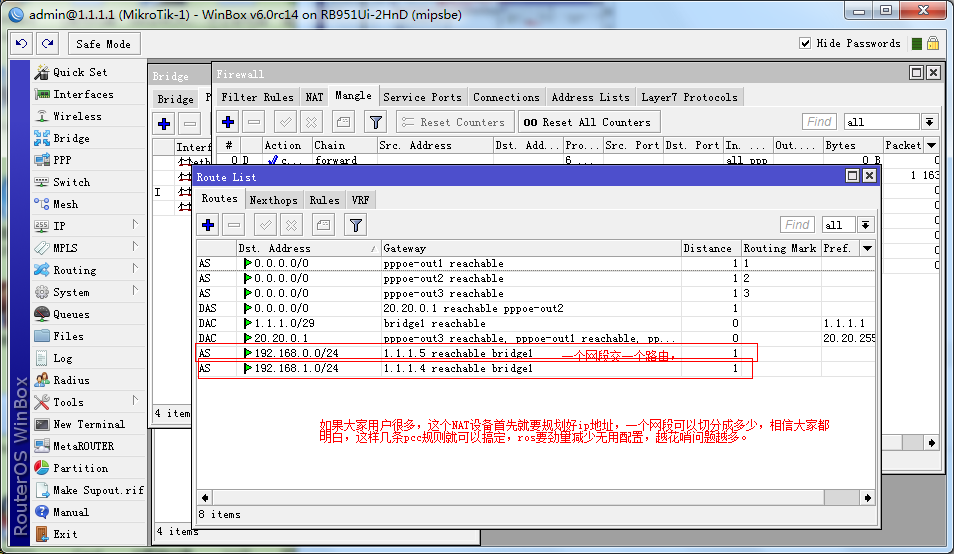
Task: Click the Undo arrow in WinBox toolbar
Action: point(22,44)
